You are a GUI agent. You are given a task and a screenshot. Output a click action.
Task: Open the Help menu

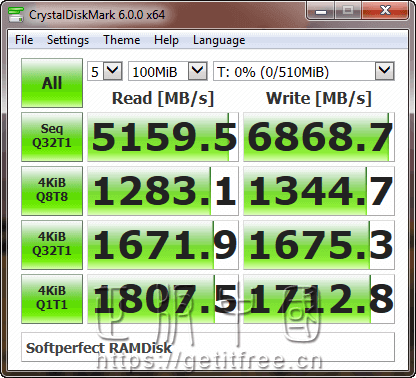pyautogui.click(x=166, y=40)
